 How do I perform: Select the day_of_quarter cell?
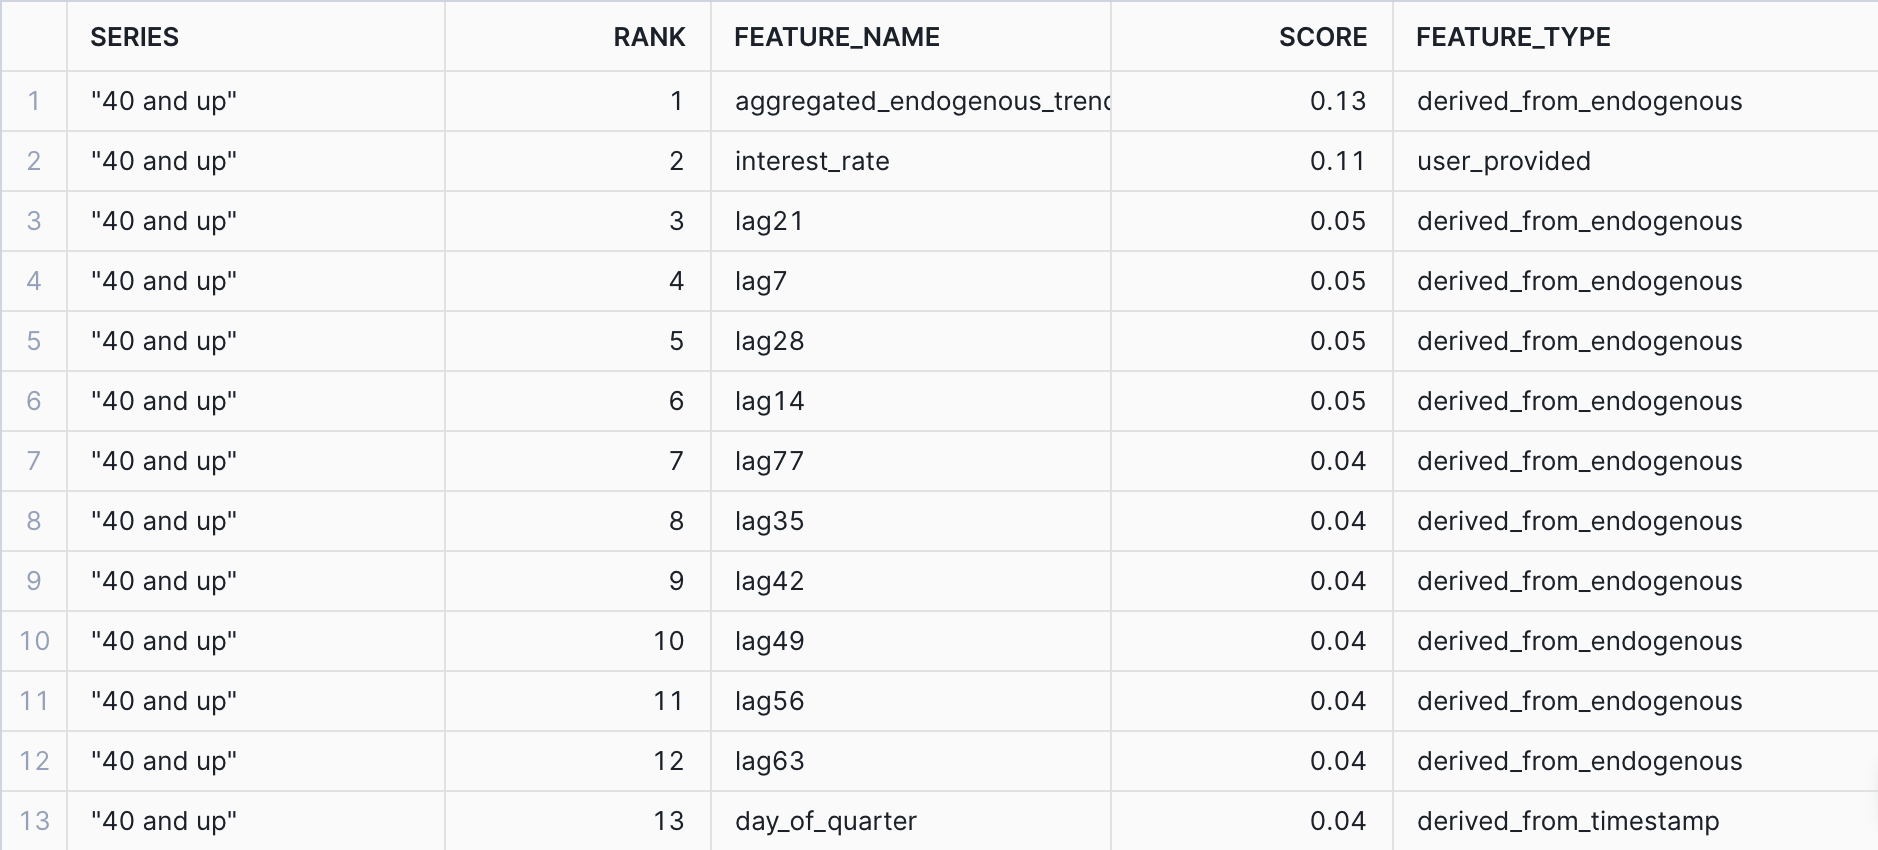pos(825,821)
